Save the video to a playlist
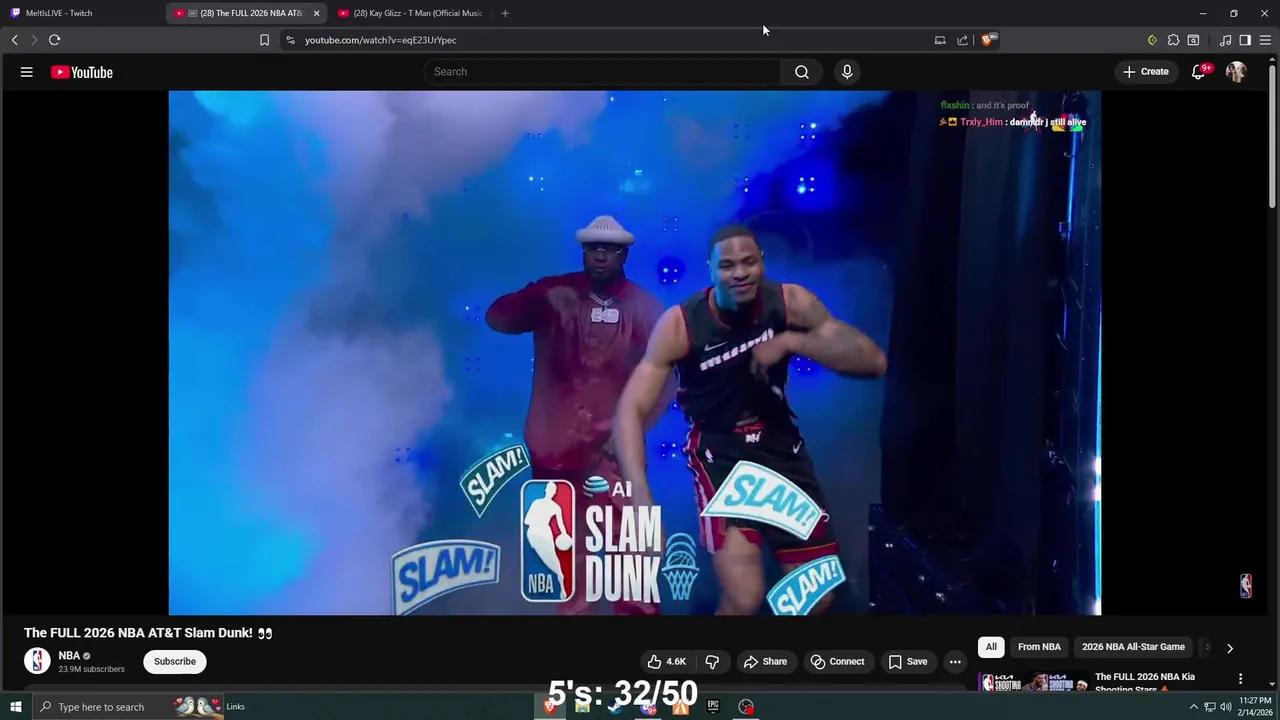The height and width of the screenshot is (720, 1280). [x=908, y=661]
